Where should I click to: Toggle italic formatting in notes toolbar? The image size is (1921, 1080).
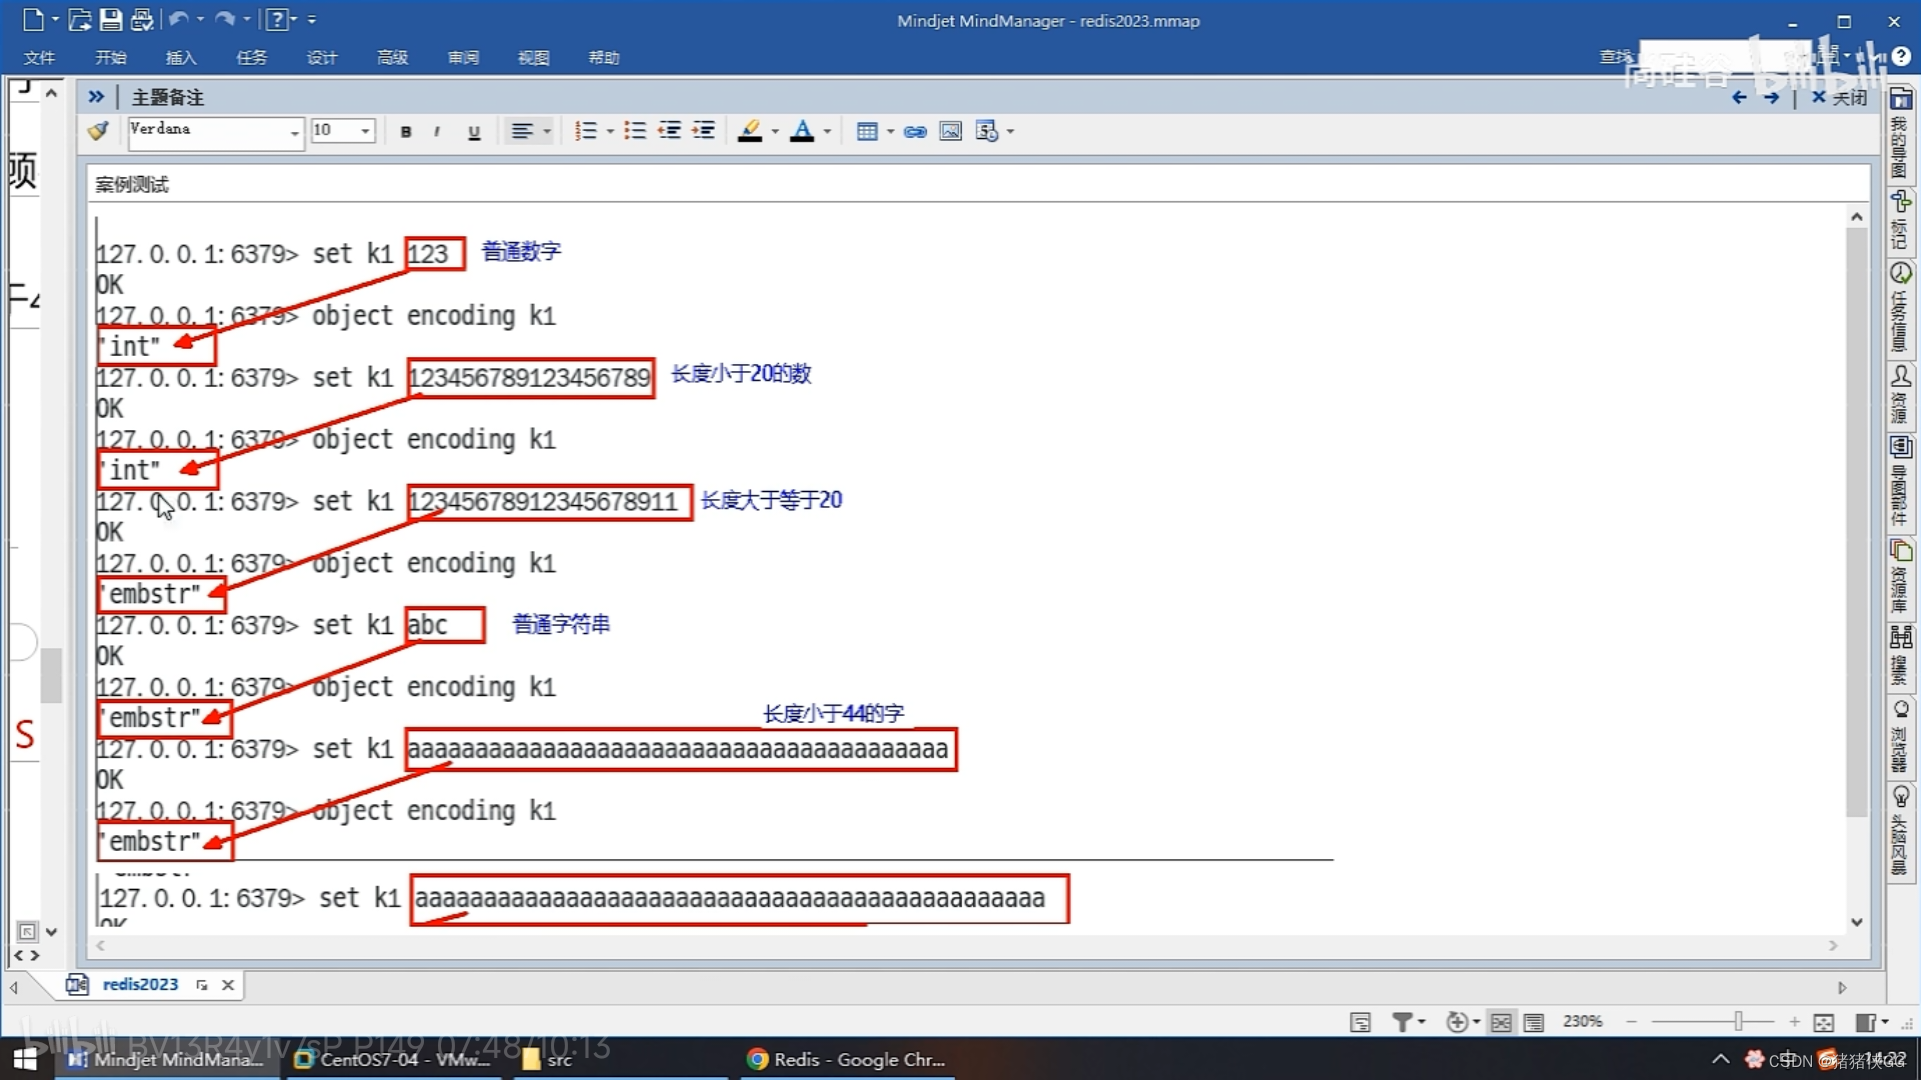(x=437, y=132)
